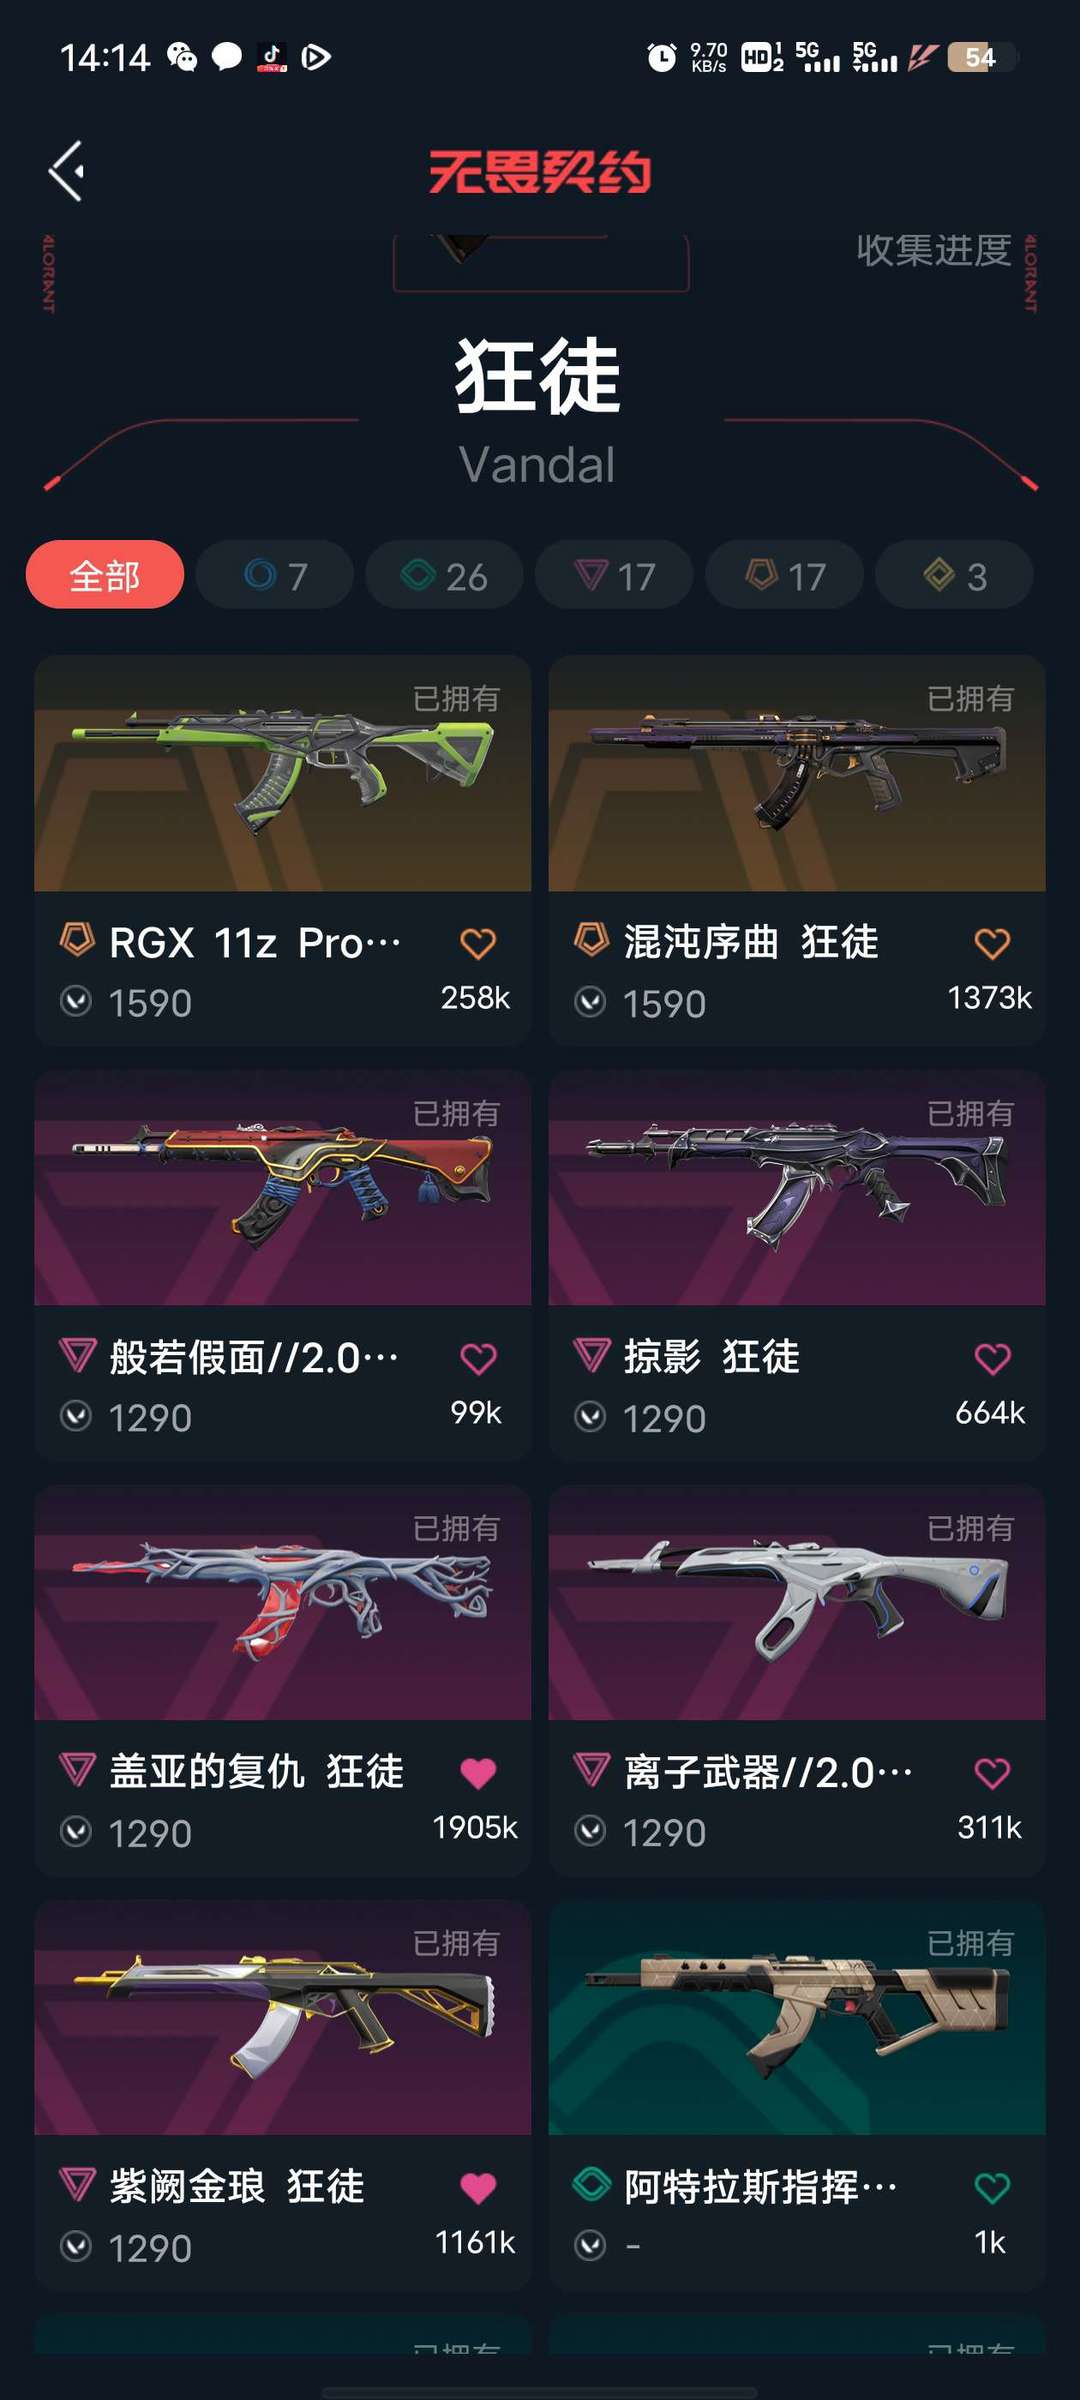Tap the 无畏契约 logo header
Viewport: 1080px width, 2400px height.
(540, 171)
